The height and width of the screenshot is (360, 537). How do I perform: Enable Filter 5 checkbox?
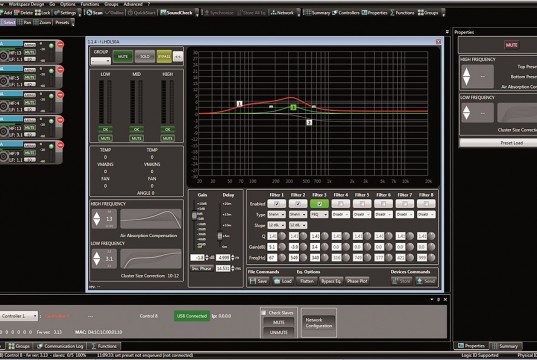tap(362, 204)
